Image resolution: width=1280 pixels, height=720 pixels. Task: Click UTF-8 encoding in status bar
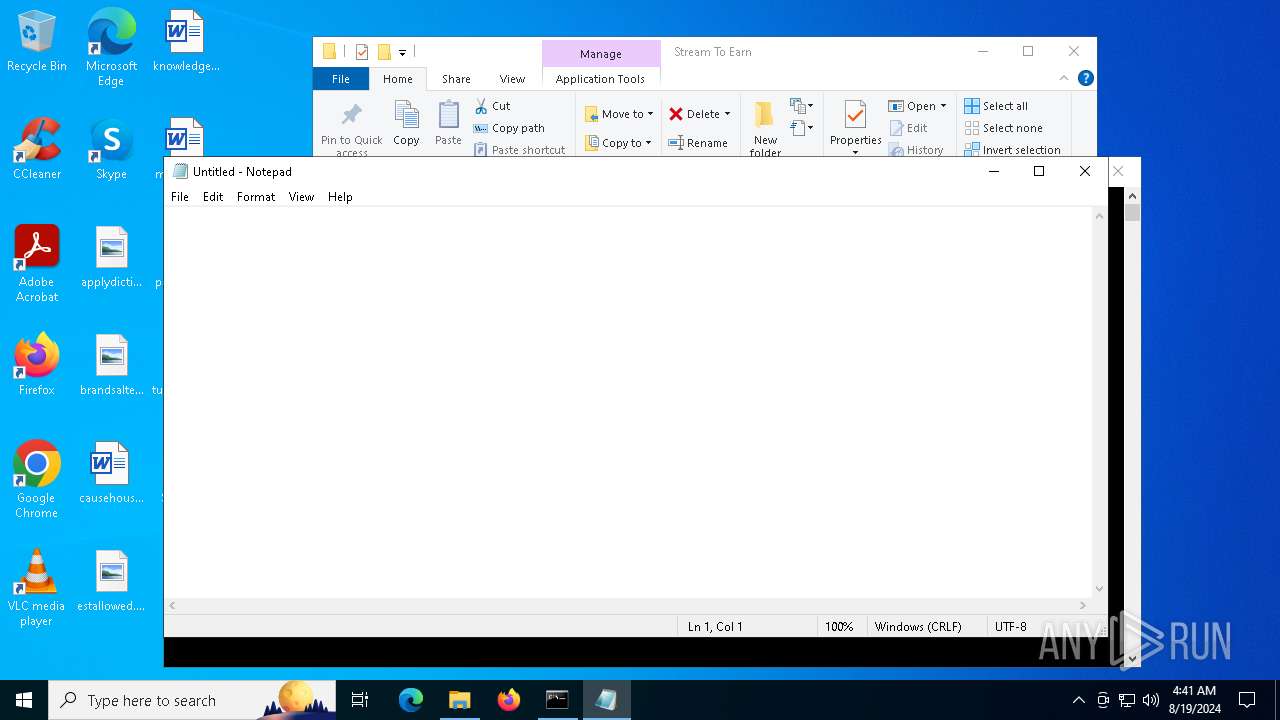pos(1010,627)
